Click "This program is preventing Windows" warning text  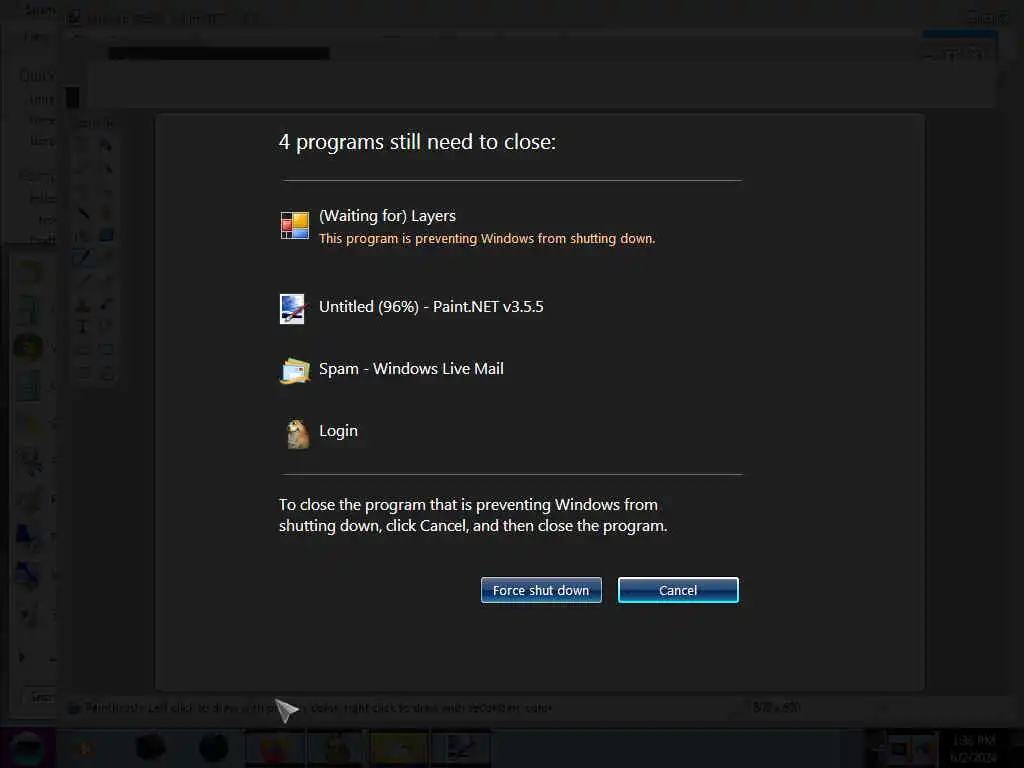(x=487, y=239)
